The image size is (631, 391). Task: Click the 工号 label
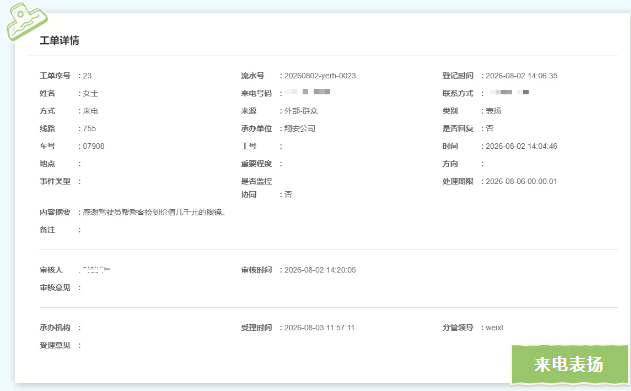(x=248, y=146)
